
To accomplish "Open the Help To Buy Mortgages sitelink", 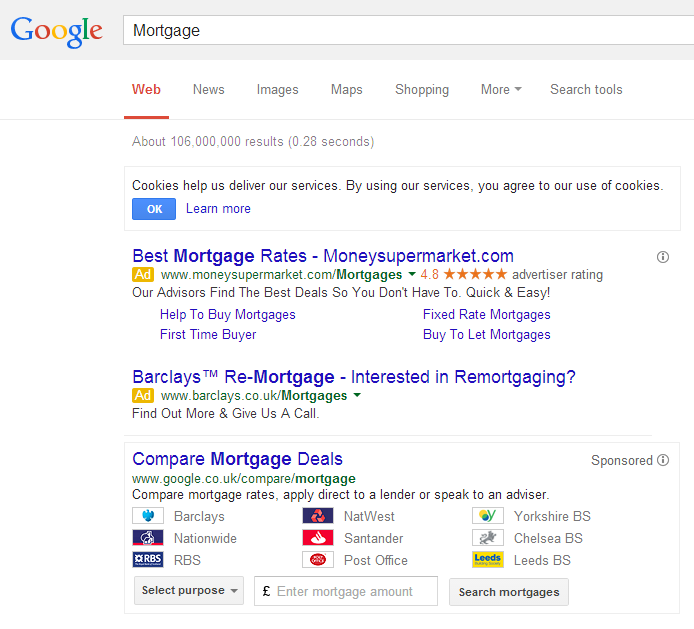I will coord(227,314).
